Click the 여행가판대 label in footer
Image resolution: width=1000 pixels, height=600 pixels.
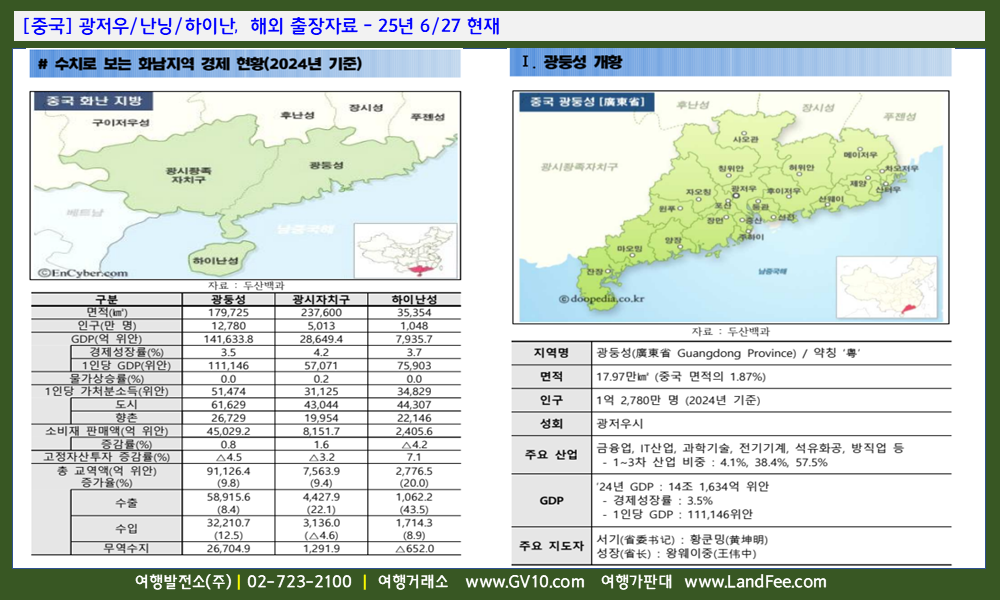pos(636,582)
